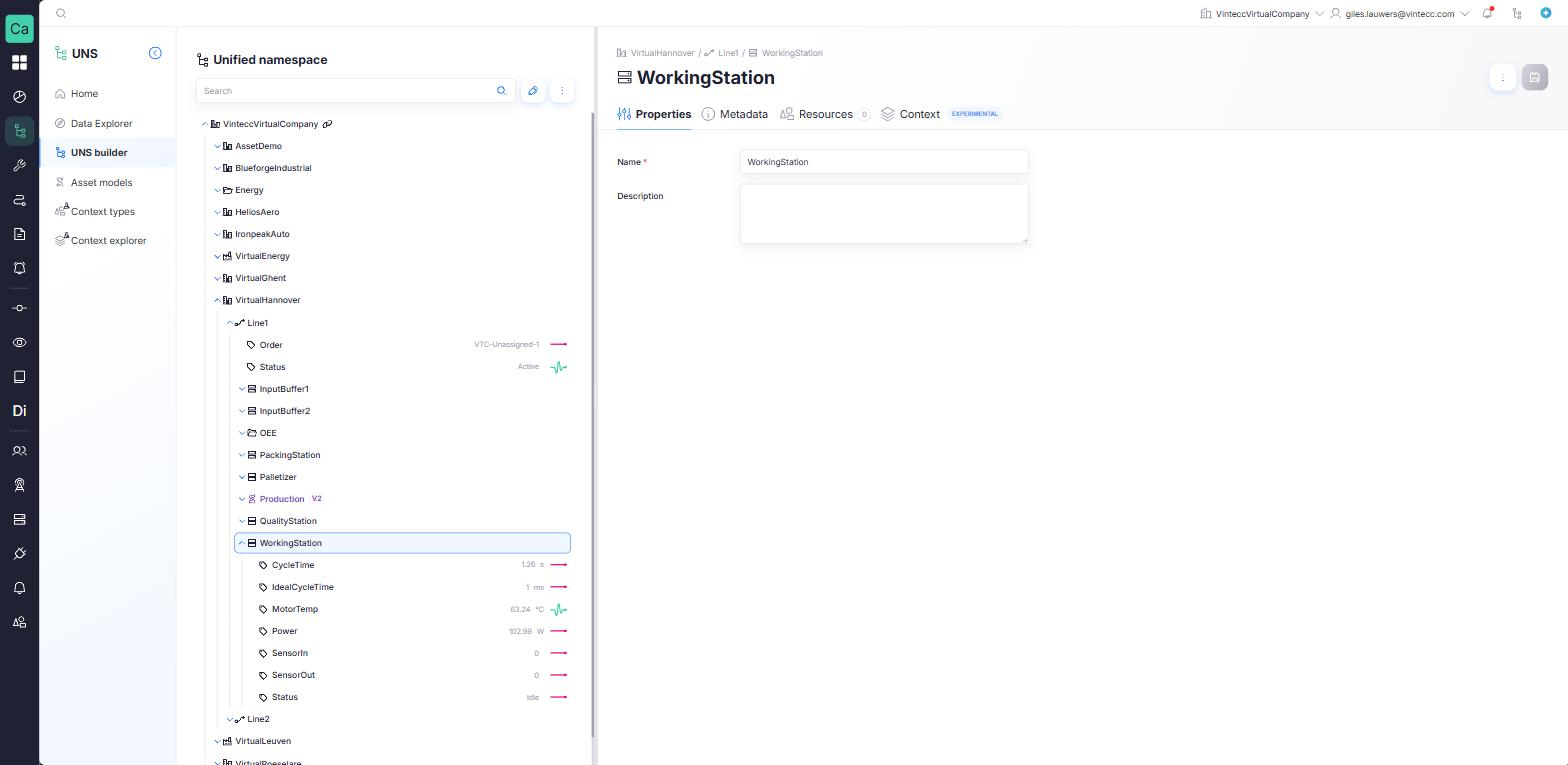Open the document icon in left rail
The width and height of the screenshot is (1568, 765).
point(19,234)
